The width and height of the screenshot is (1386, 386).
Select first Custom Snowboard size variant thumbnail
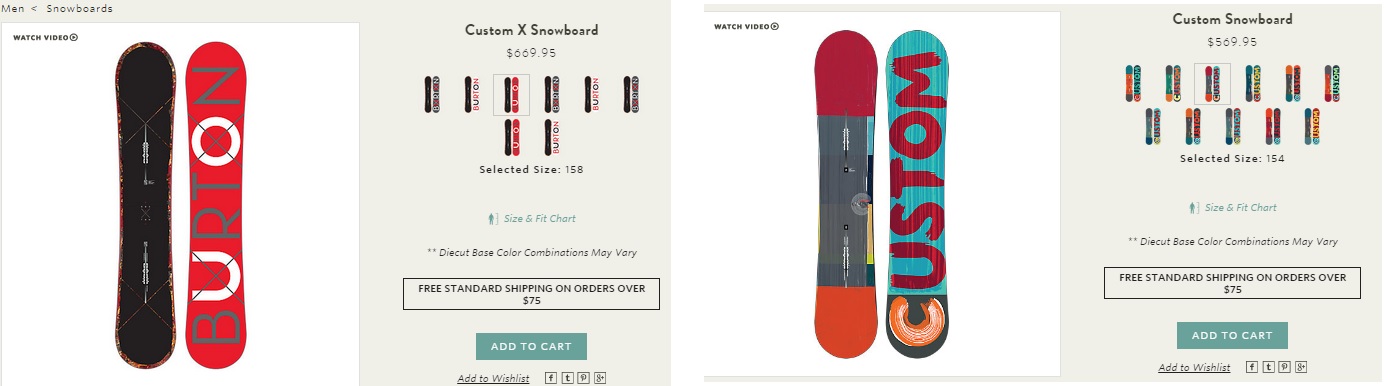[1132, 84]
